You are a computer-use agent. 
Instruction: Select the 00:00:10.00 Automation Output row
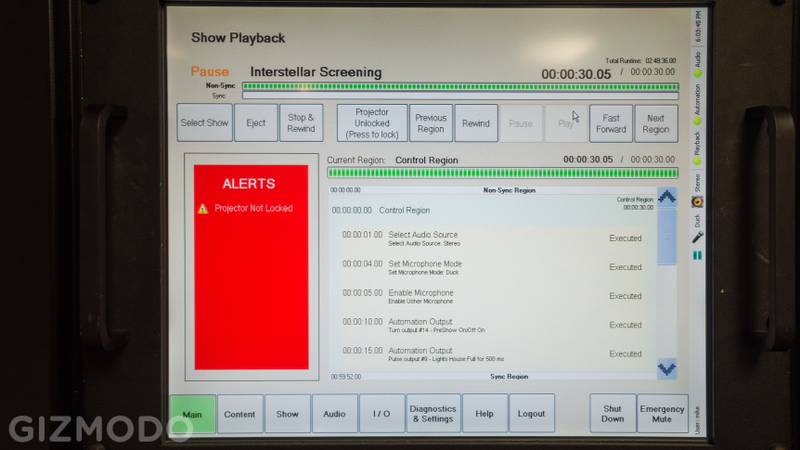[492, 326]
